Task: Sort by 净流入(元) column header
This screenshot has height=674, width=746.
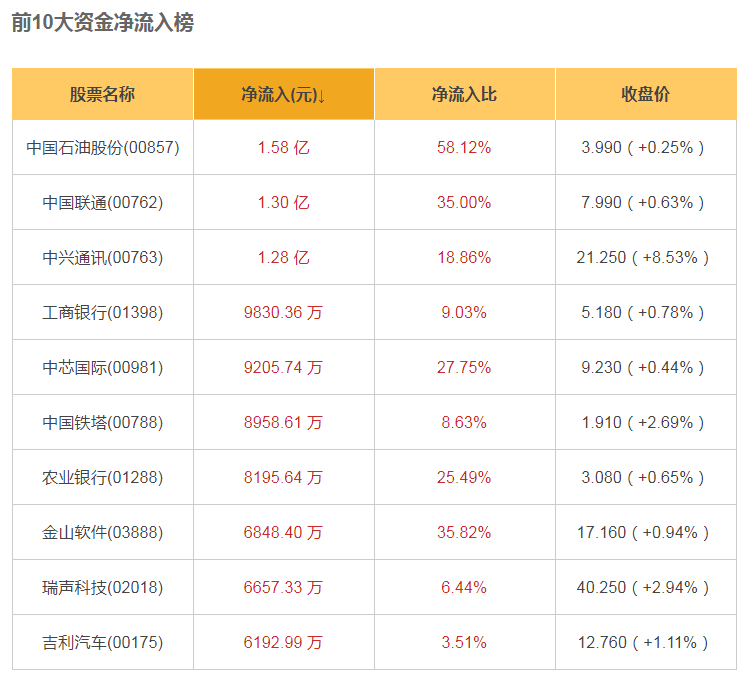Action: click(283, 95)
